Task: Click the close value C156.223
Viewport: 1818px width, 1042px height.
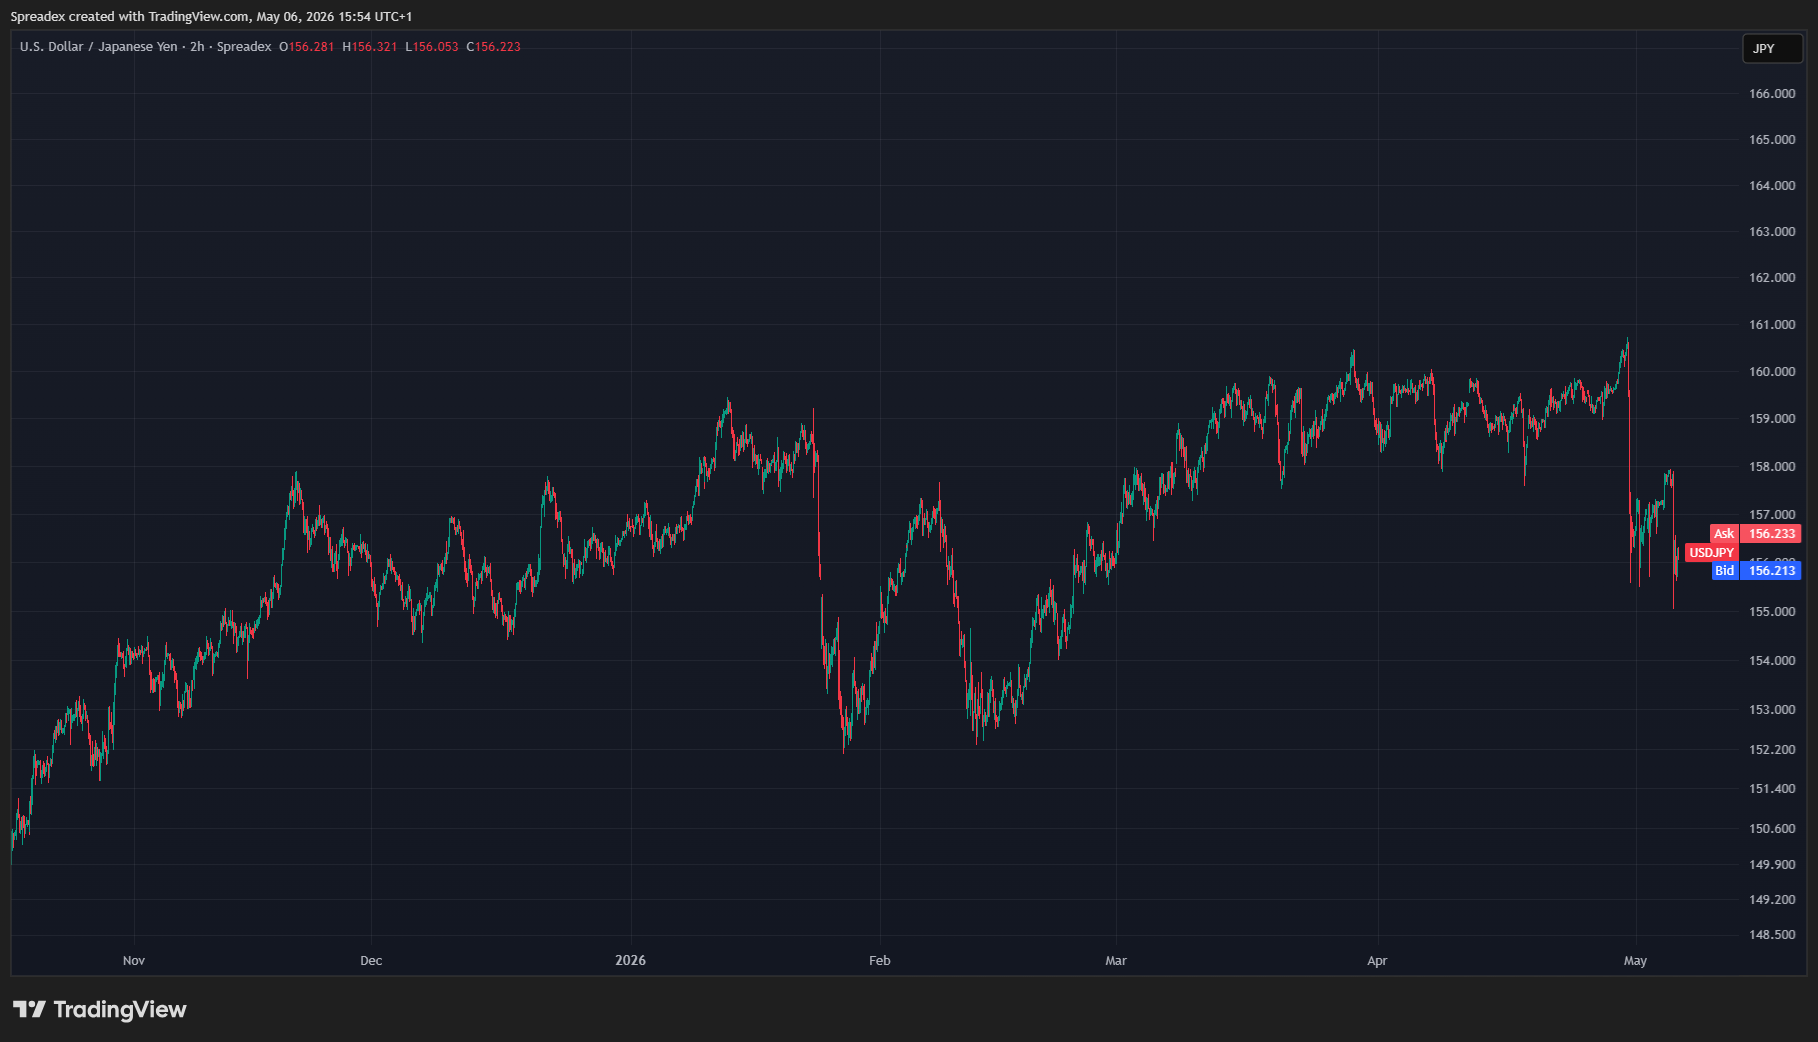Action: point(494,47)
